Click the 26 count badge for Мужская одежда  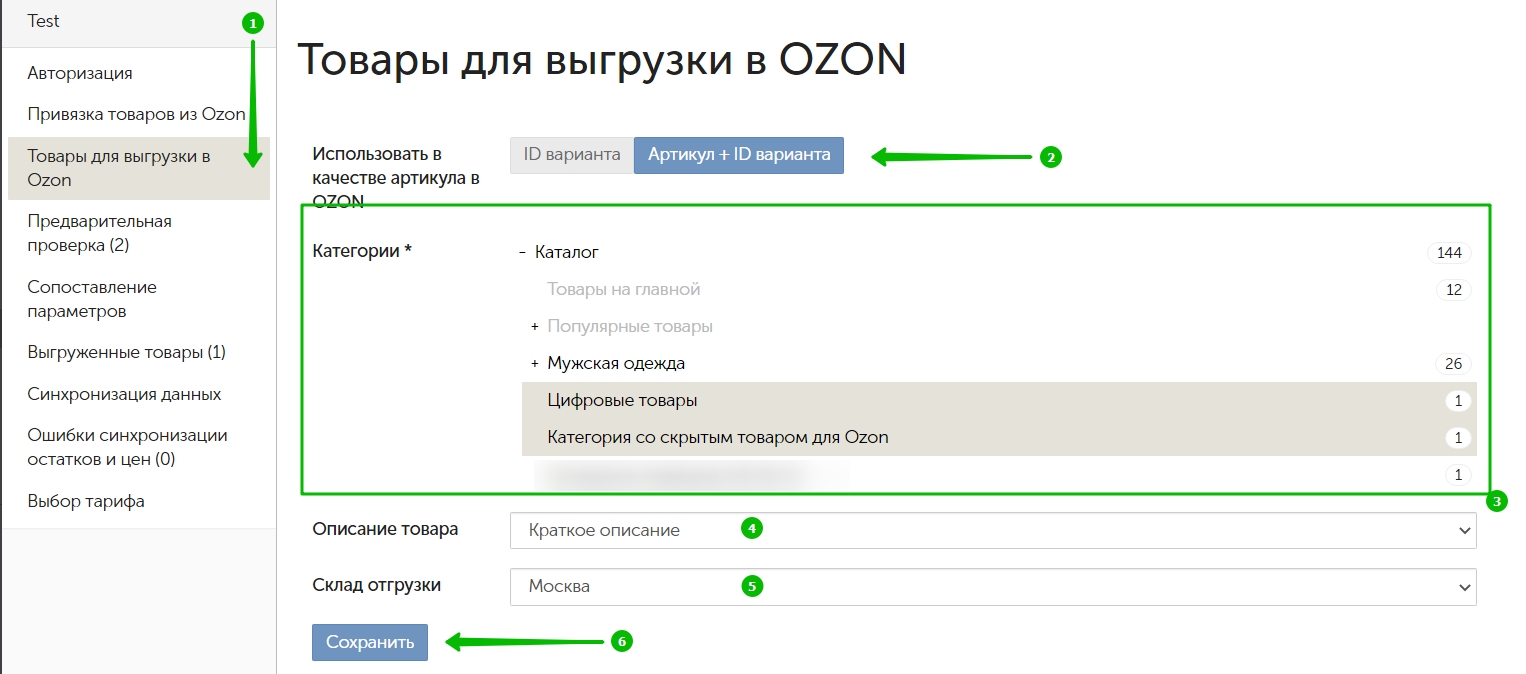(x=1453, y=364)
